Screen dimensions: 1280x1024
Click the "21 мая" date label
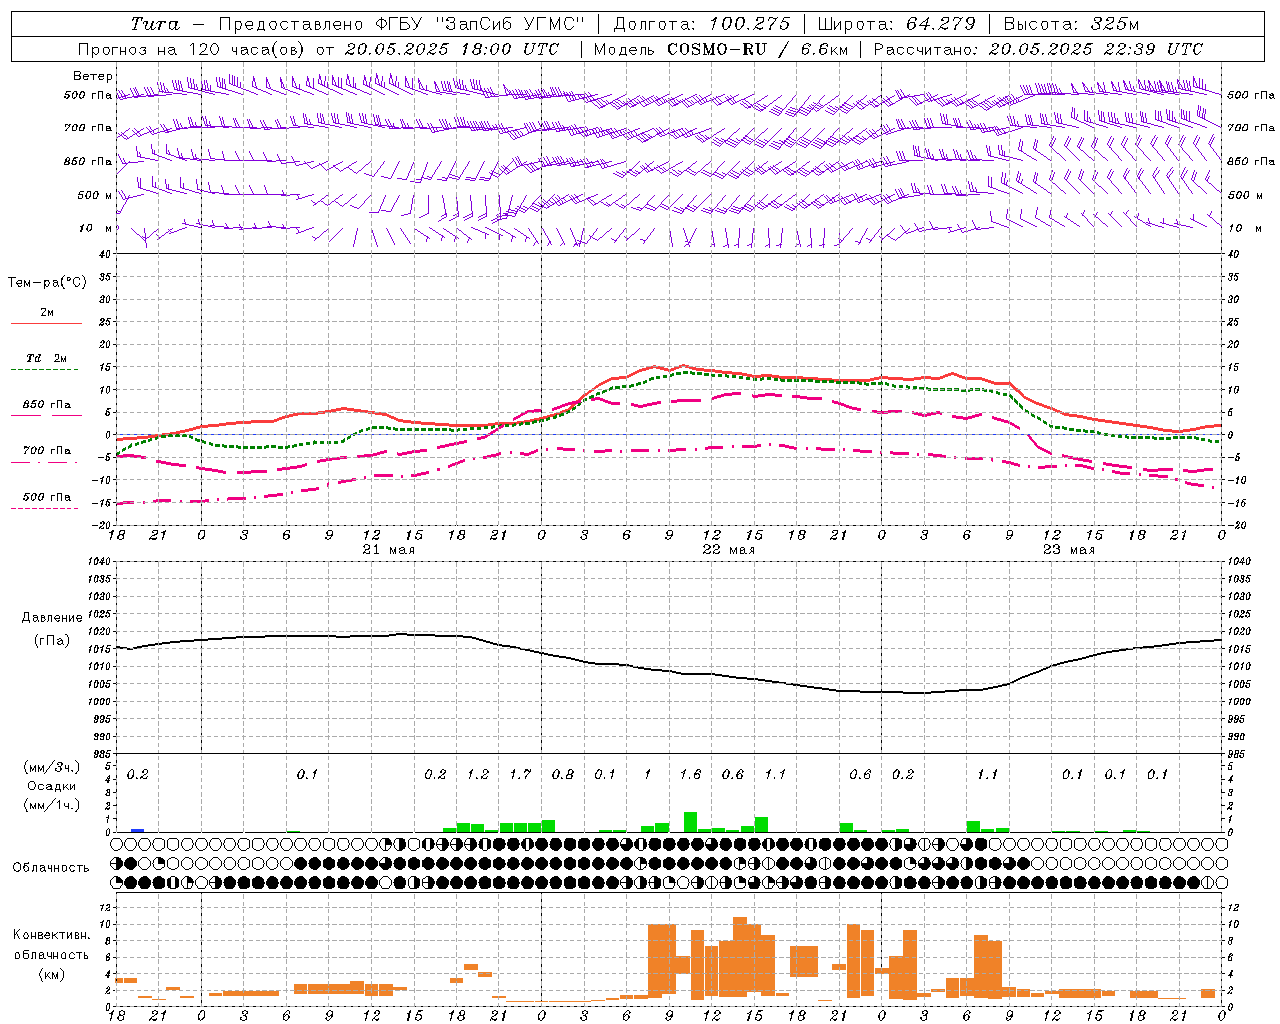point(388,550)
